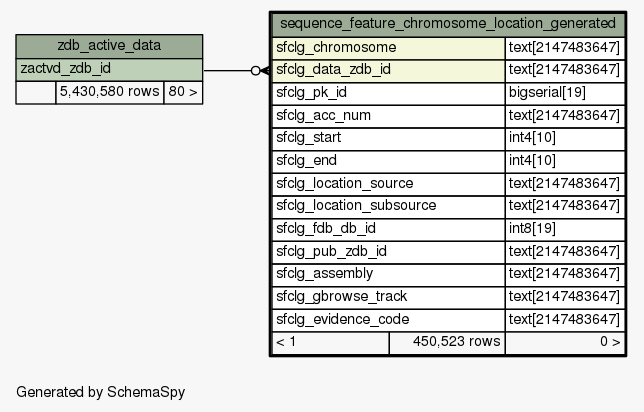Click the < 1 parents count
Image resolution: width=644 pixels, height=412 pixels.
(x=331, y=342)
